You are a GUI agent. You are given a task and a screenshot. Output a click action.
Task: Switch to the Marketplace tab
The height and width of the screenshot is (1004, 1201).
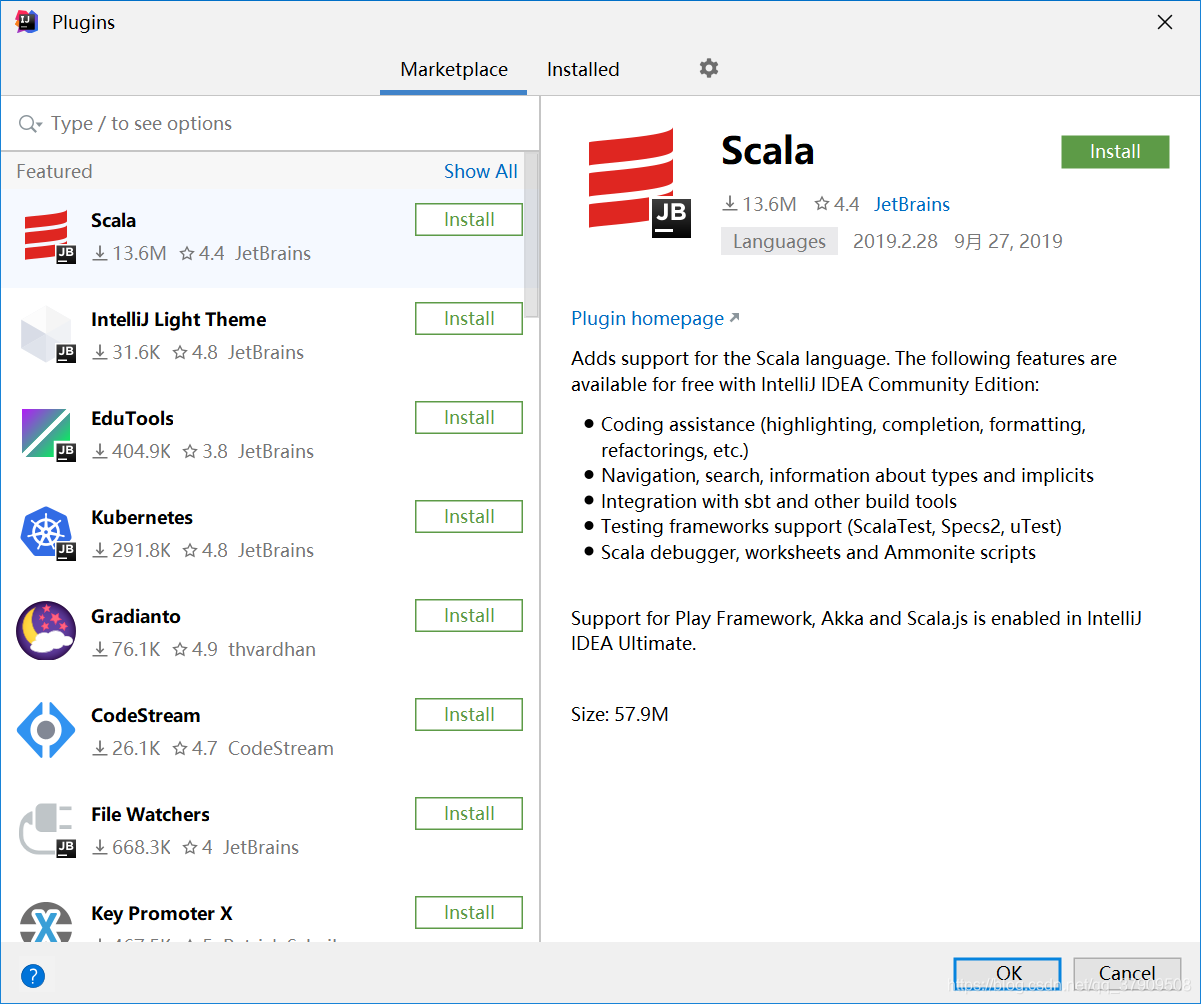point(454,70)
